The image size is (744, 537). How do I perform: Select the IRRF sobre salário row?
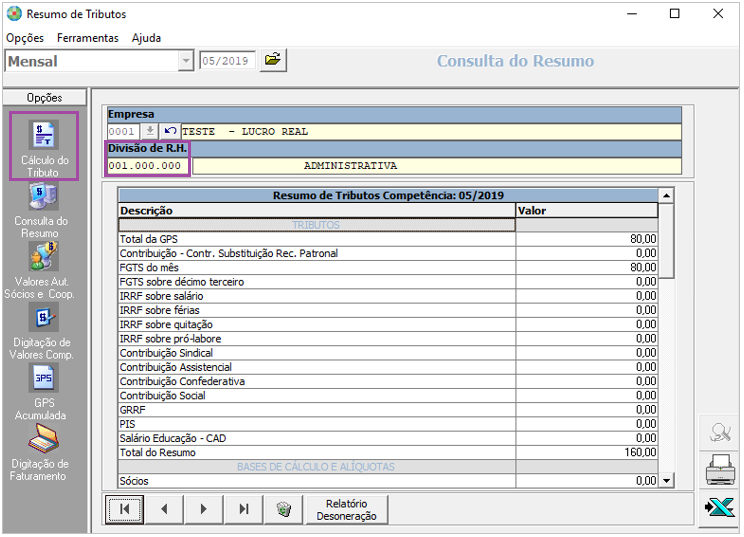[x=388, y=296]
